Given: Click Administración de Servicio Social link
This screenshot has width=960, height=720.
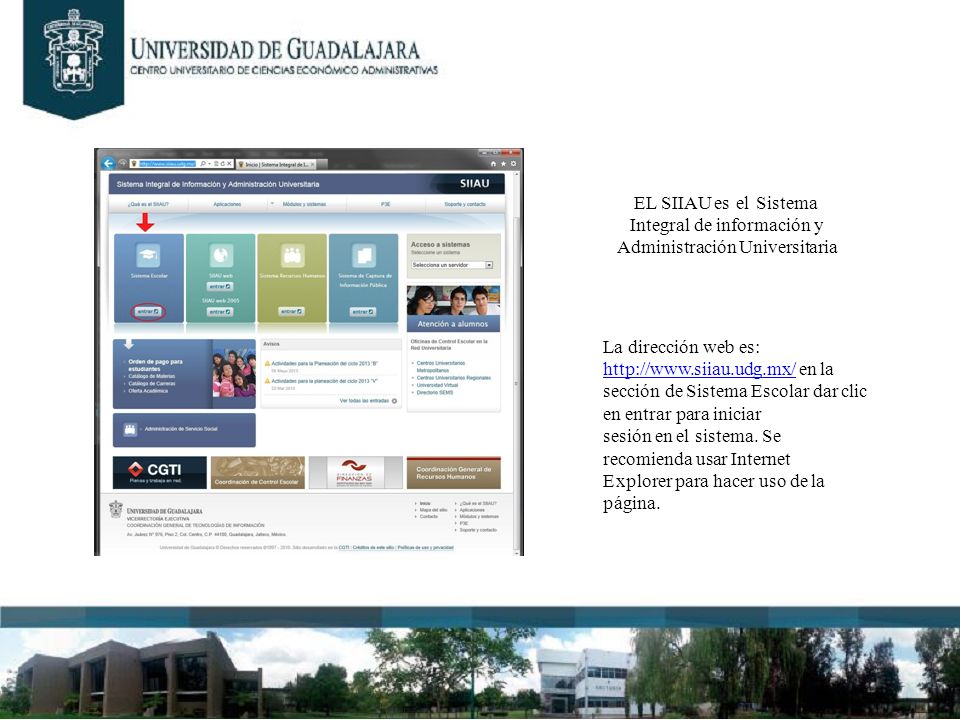Looking at the screenshot, I should 181,429.
